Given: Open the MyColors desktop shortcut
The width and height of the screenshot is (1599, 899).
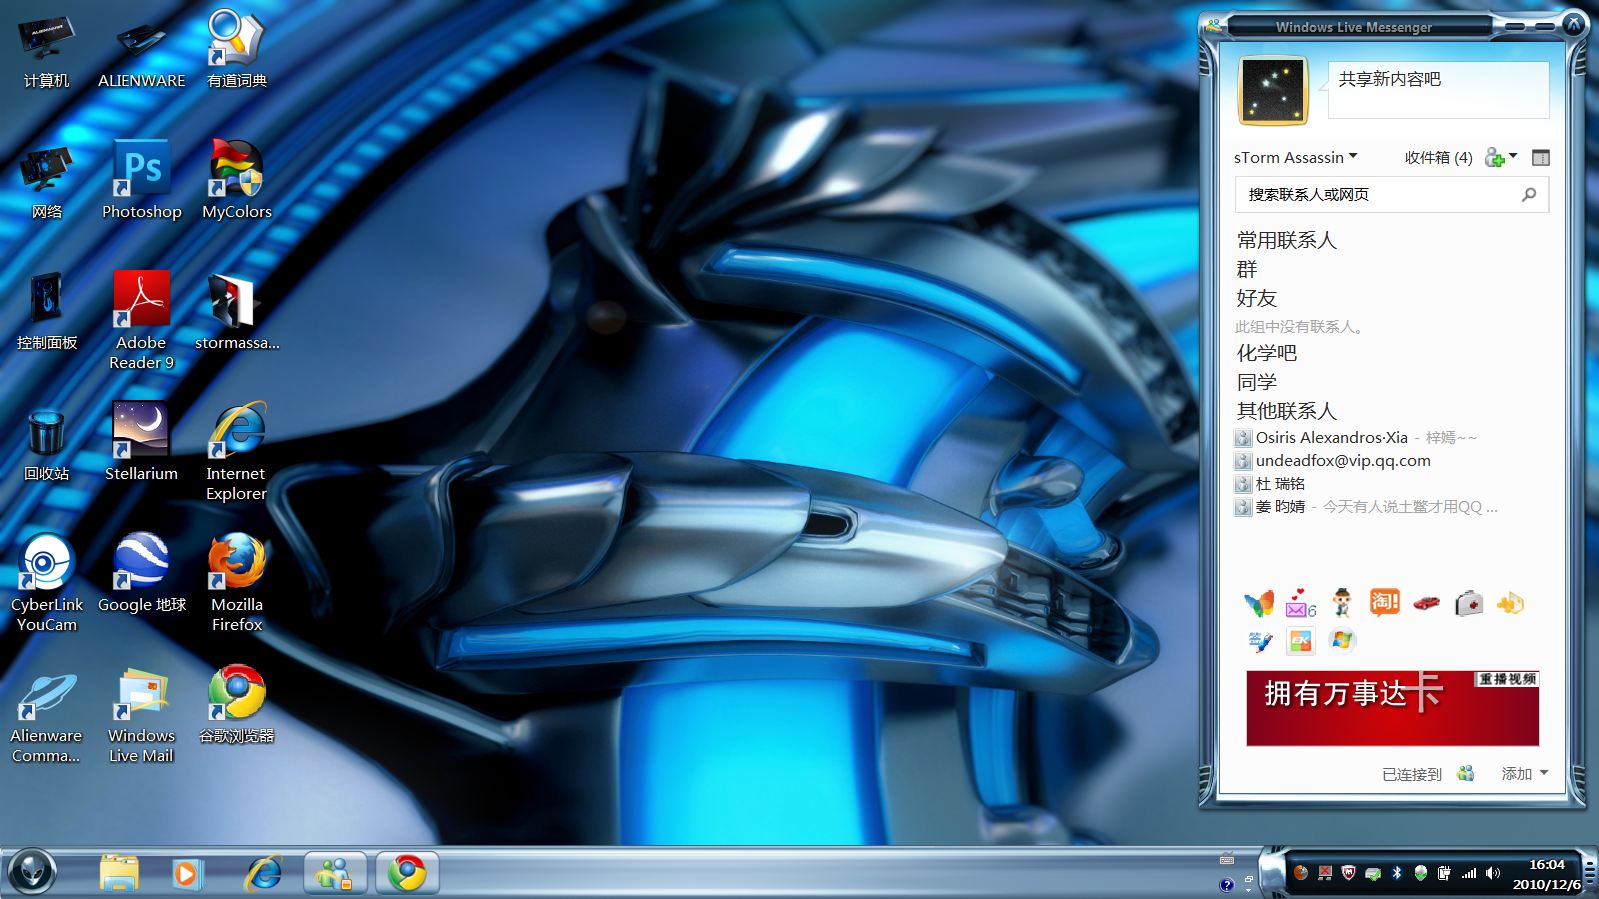Looking at the screenshot, I should click(237, 179).
